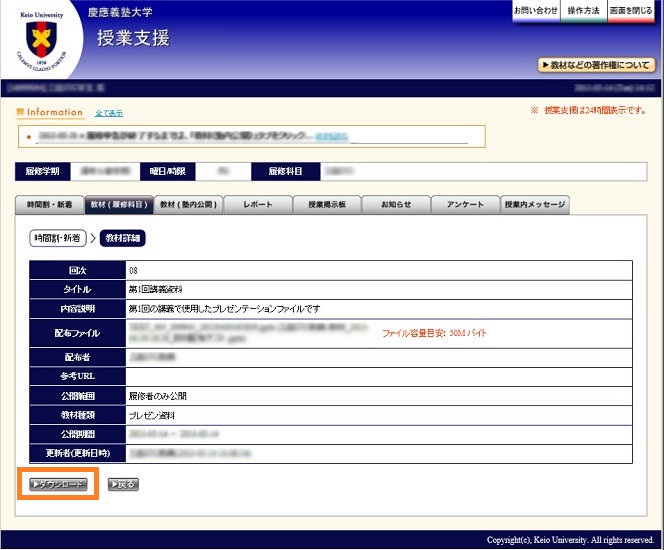Switch to the 教材(塾内公開) tab
Image resolution: width=664 pixels, height=550 pixels.
[188, 205]
